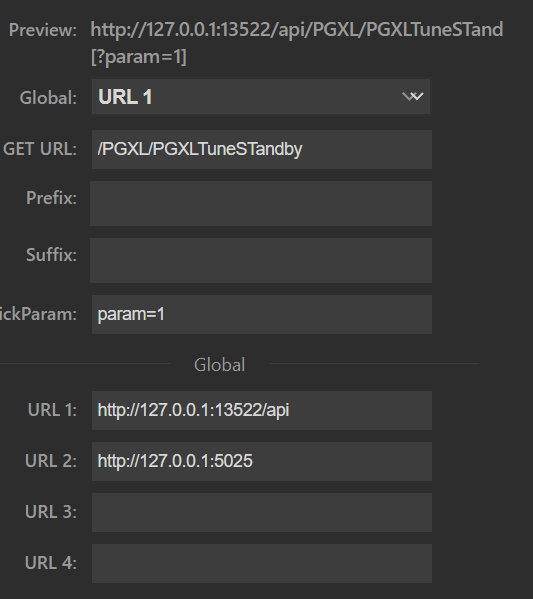Screen dimensions: 533x599
Task: Click the Global section divider heading
Action: tap(219, 364)
